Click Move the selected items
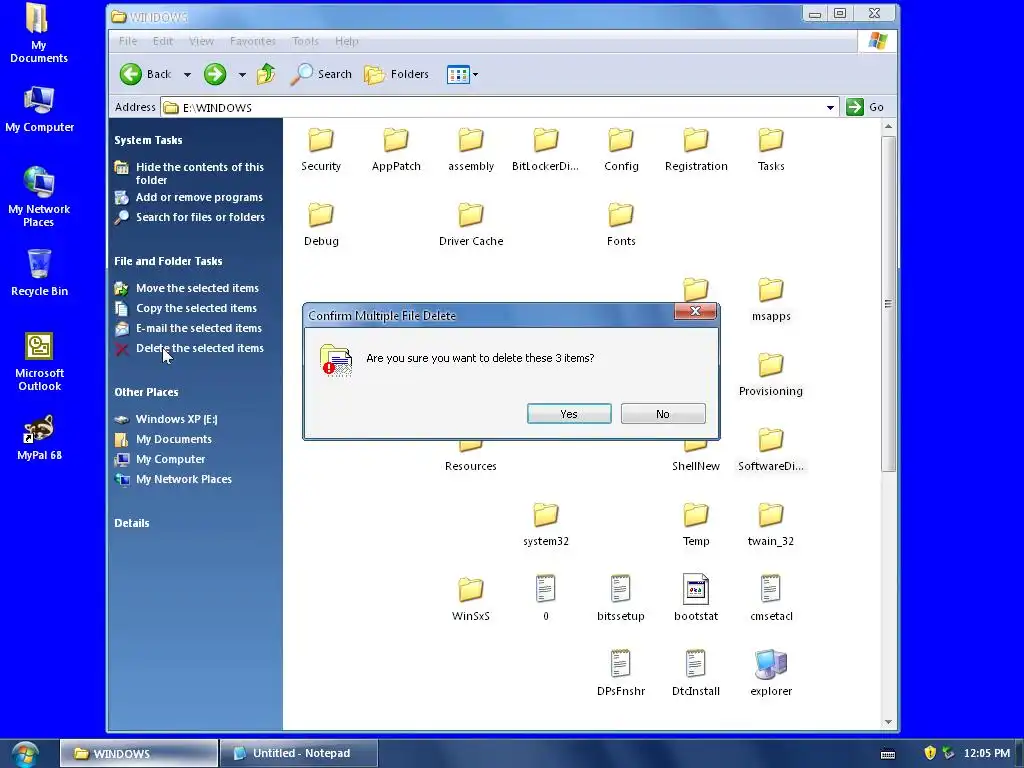 197,288
